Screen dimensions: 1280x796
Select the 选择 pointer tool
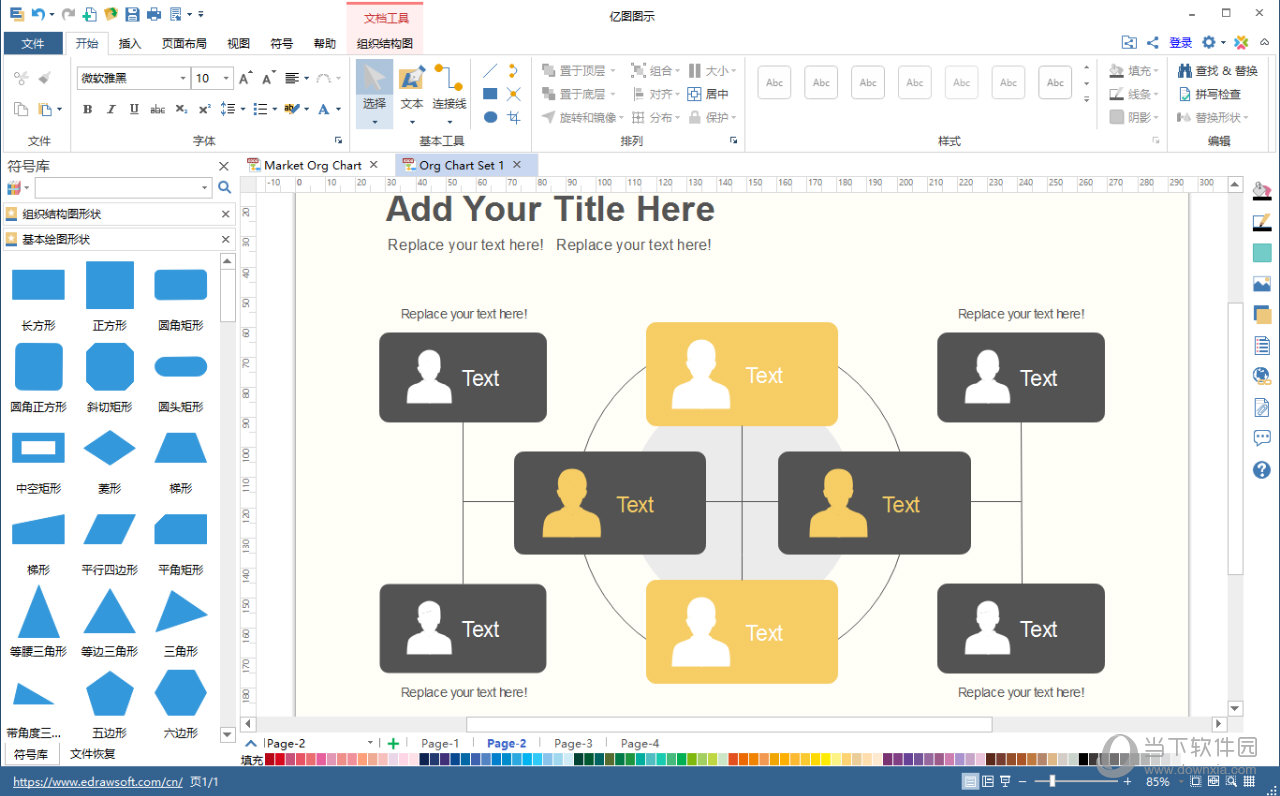click(374, 92)
